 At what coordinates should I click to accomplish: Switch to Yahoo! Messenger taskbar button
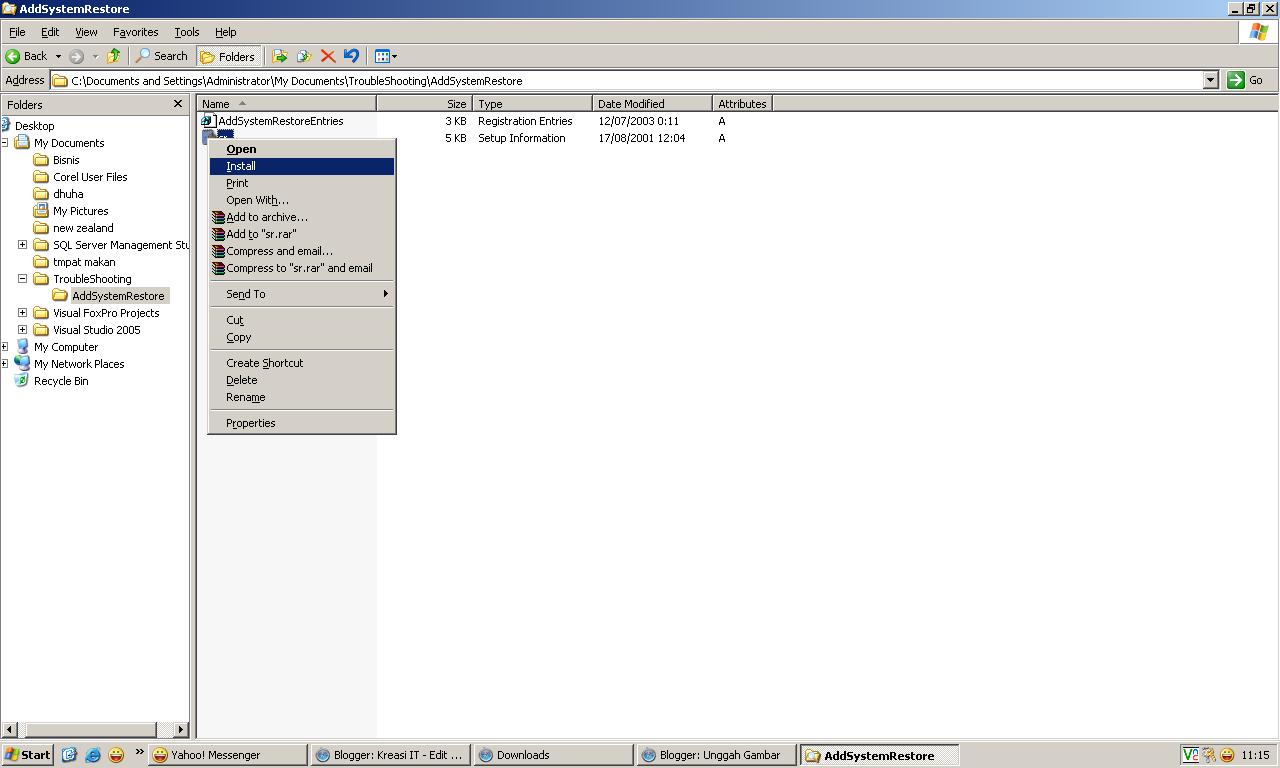click(x=228, y=755)
